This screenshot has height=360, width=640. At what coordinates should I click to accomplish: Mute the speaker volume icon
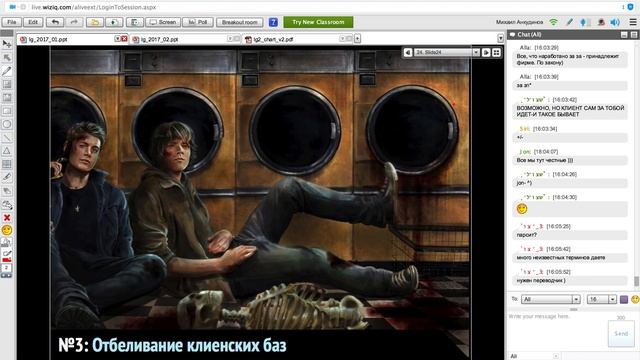(x=615, y=22)
